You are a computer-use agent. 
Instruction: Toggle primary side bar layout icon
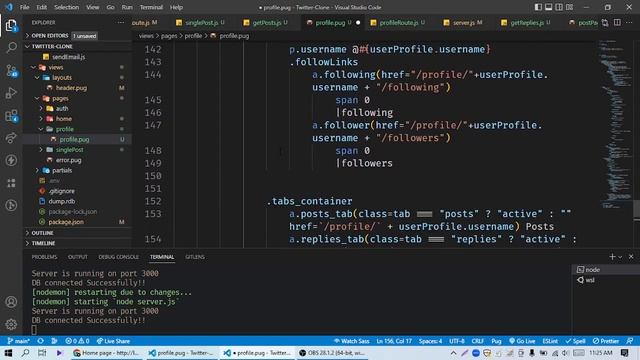(538, 7)
